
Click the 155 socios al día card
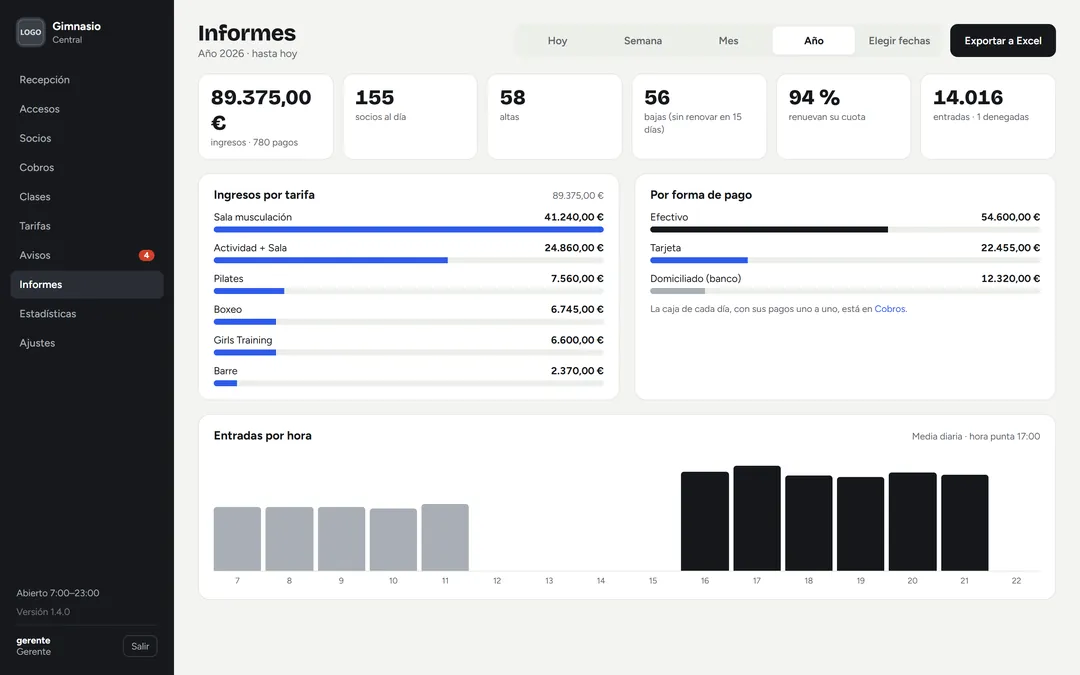pos(411,116)
